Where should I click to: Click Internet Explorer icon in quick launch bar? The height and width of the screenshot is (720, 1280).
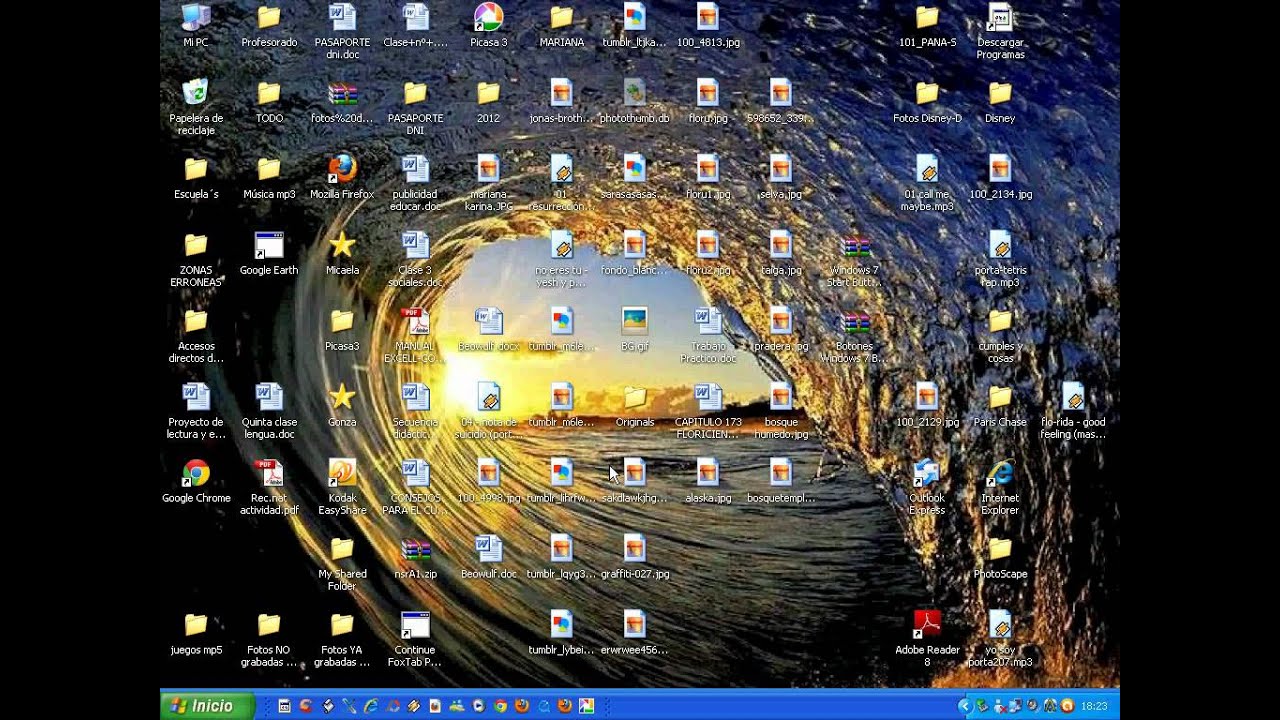point(371,706)
